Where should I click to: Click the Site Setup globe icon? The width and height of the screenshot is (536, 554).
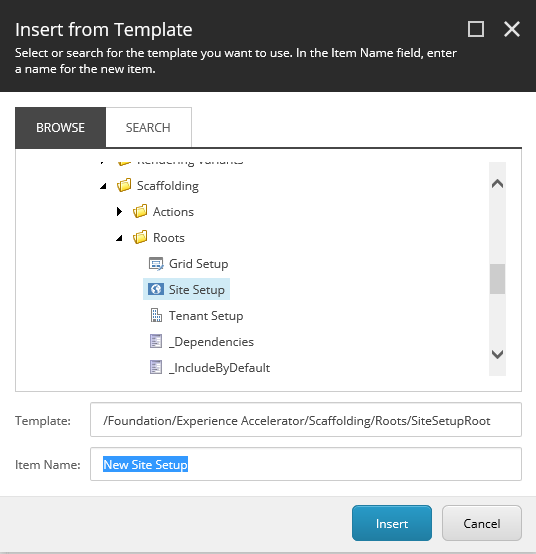[155, 289]
